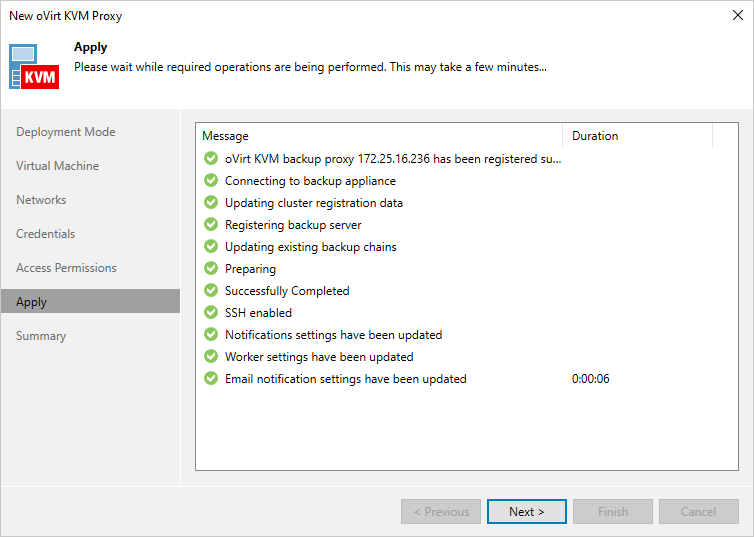
Task: Click green check icon beside 'Updating existing backup chains'
Action: 211,246
